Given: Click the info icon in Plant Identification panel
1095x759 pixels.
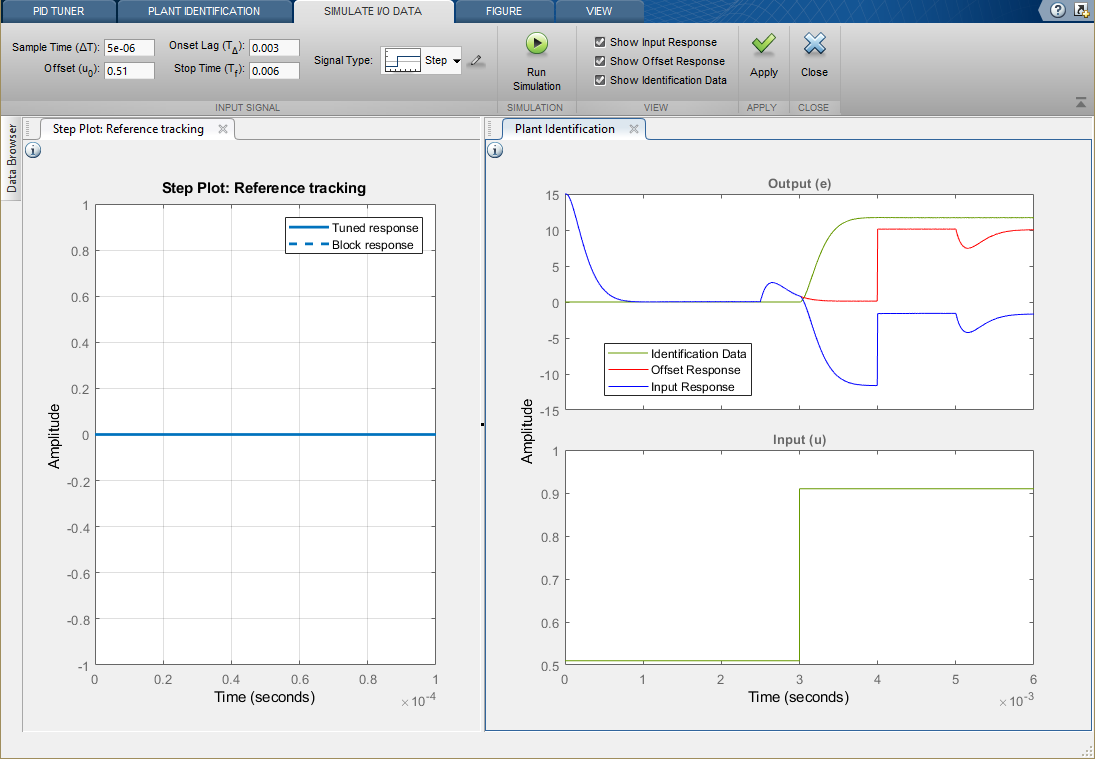Looking at the screenshot, I should (494, 150).
